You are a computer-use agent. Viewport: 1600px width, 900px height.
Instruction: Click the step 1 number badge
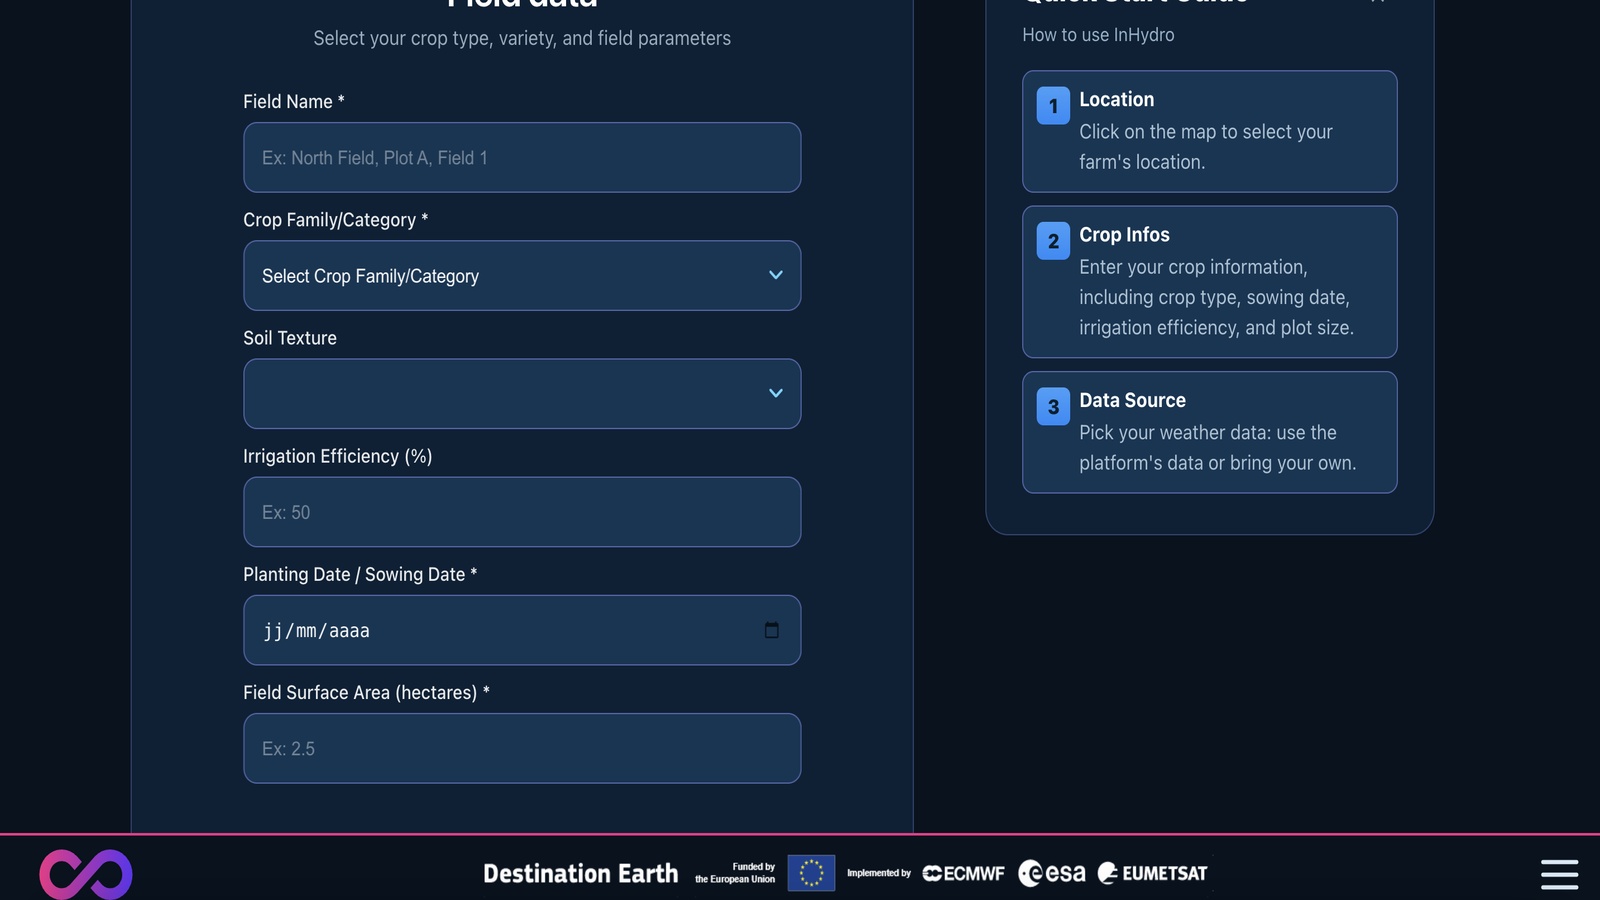pos(1053,106)
